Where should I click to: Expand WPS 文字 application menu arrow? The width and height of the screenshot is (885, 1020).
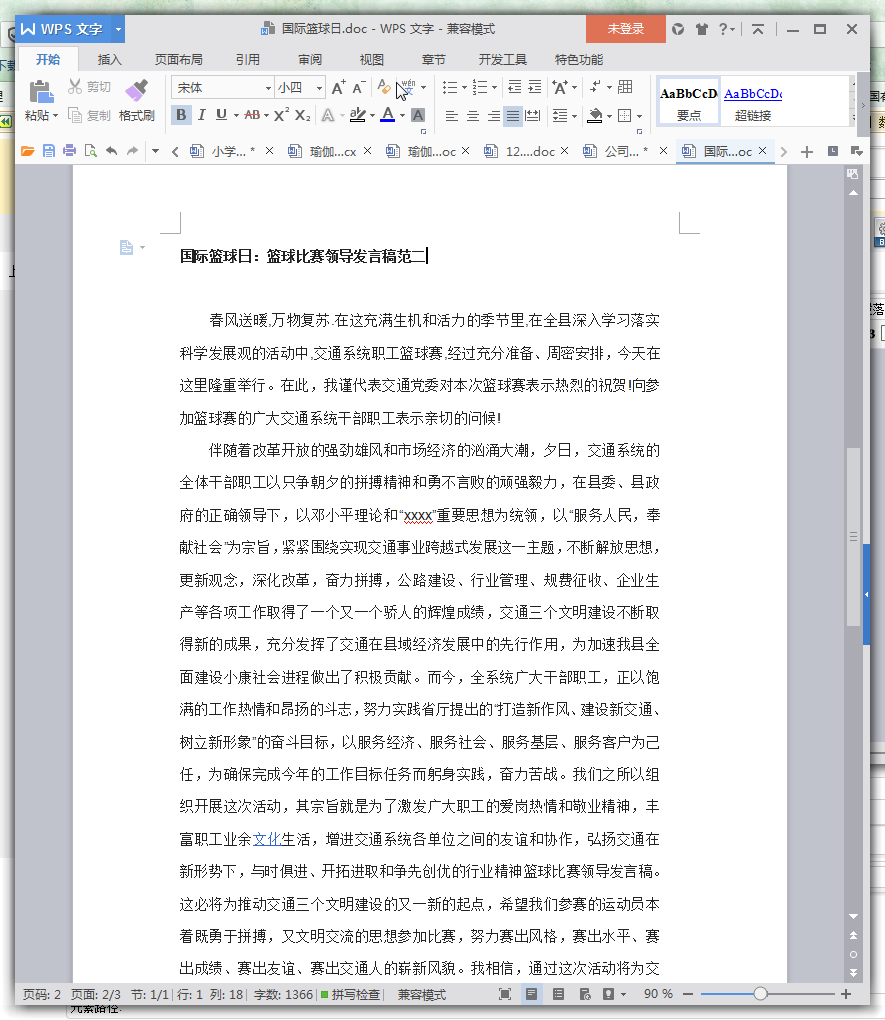point(118,29)
